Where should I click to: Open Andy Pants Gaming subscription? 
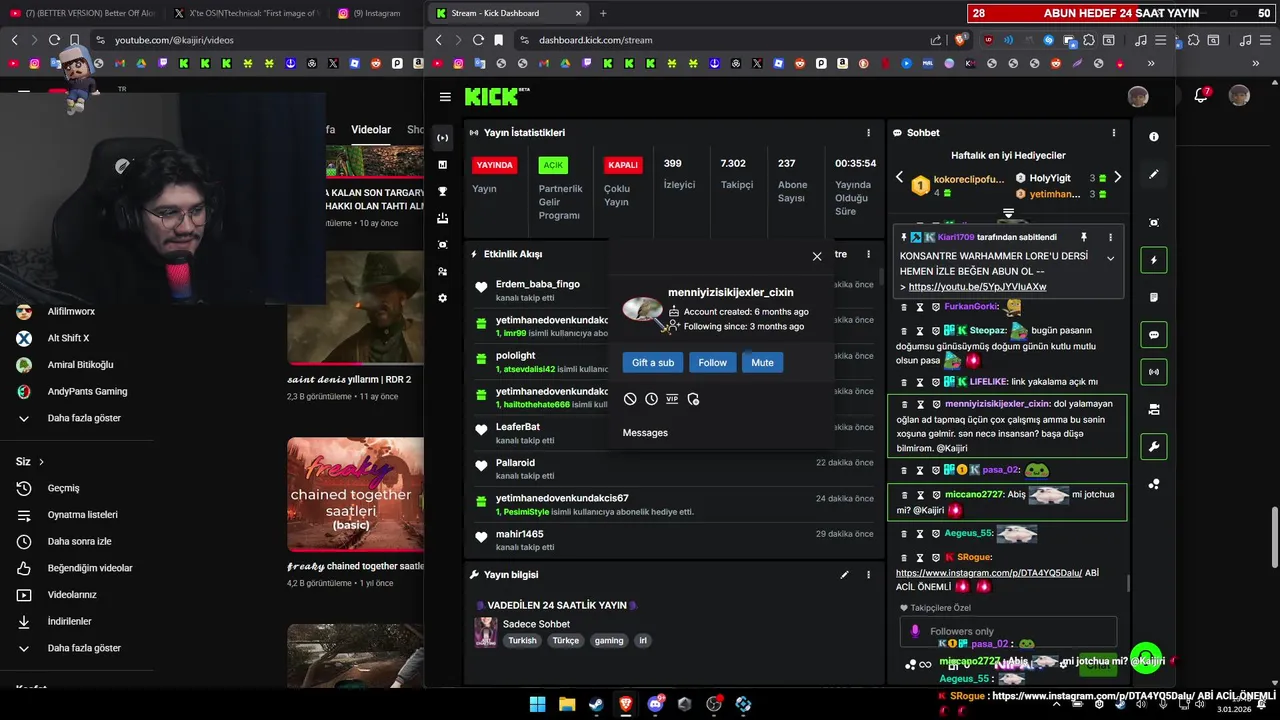pos(87,391)
